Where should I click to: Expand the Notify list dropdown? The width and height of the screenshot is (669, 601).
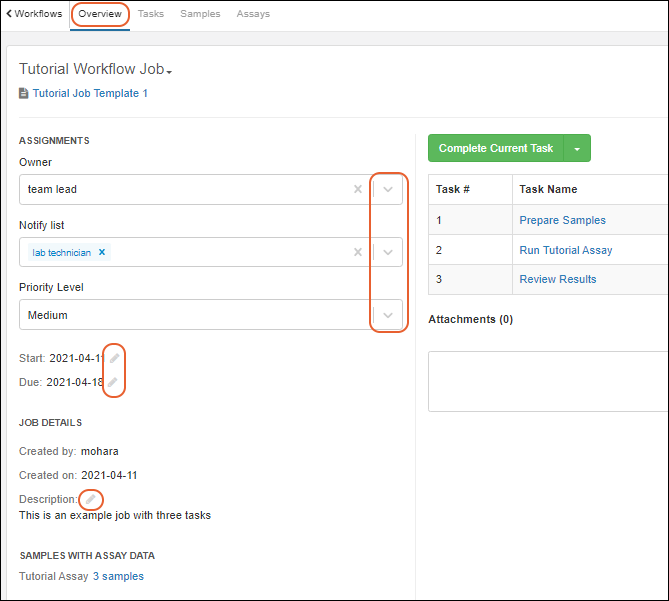click(389, 252)
